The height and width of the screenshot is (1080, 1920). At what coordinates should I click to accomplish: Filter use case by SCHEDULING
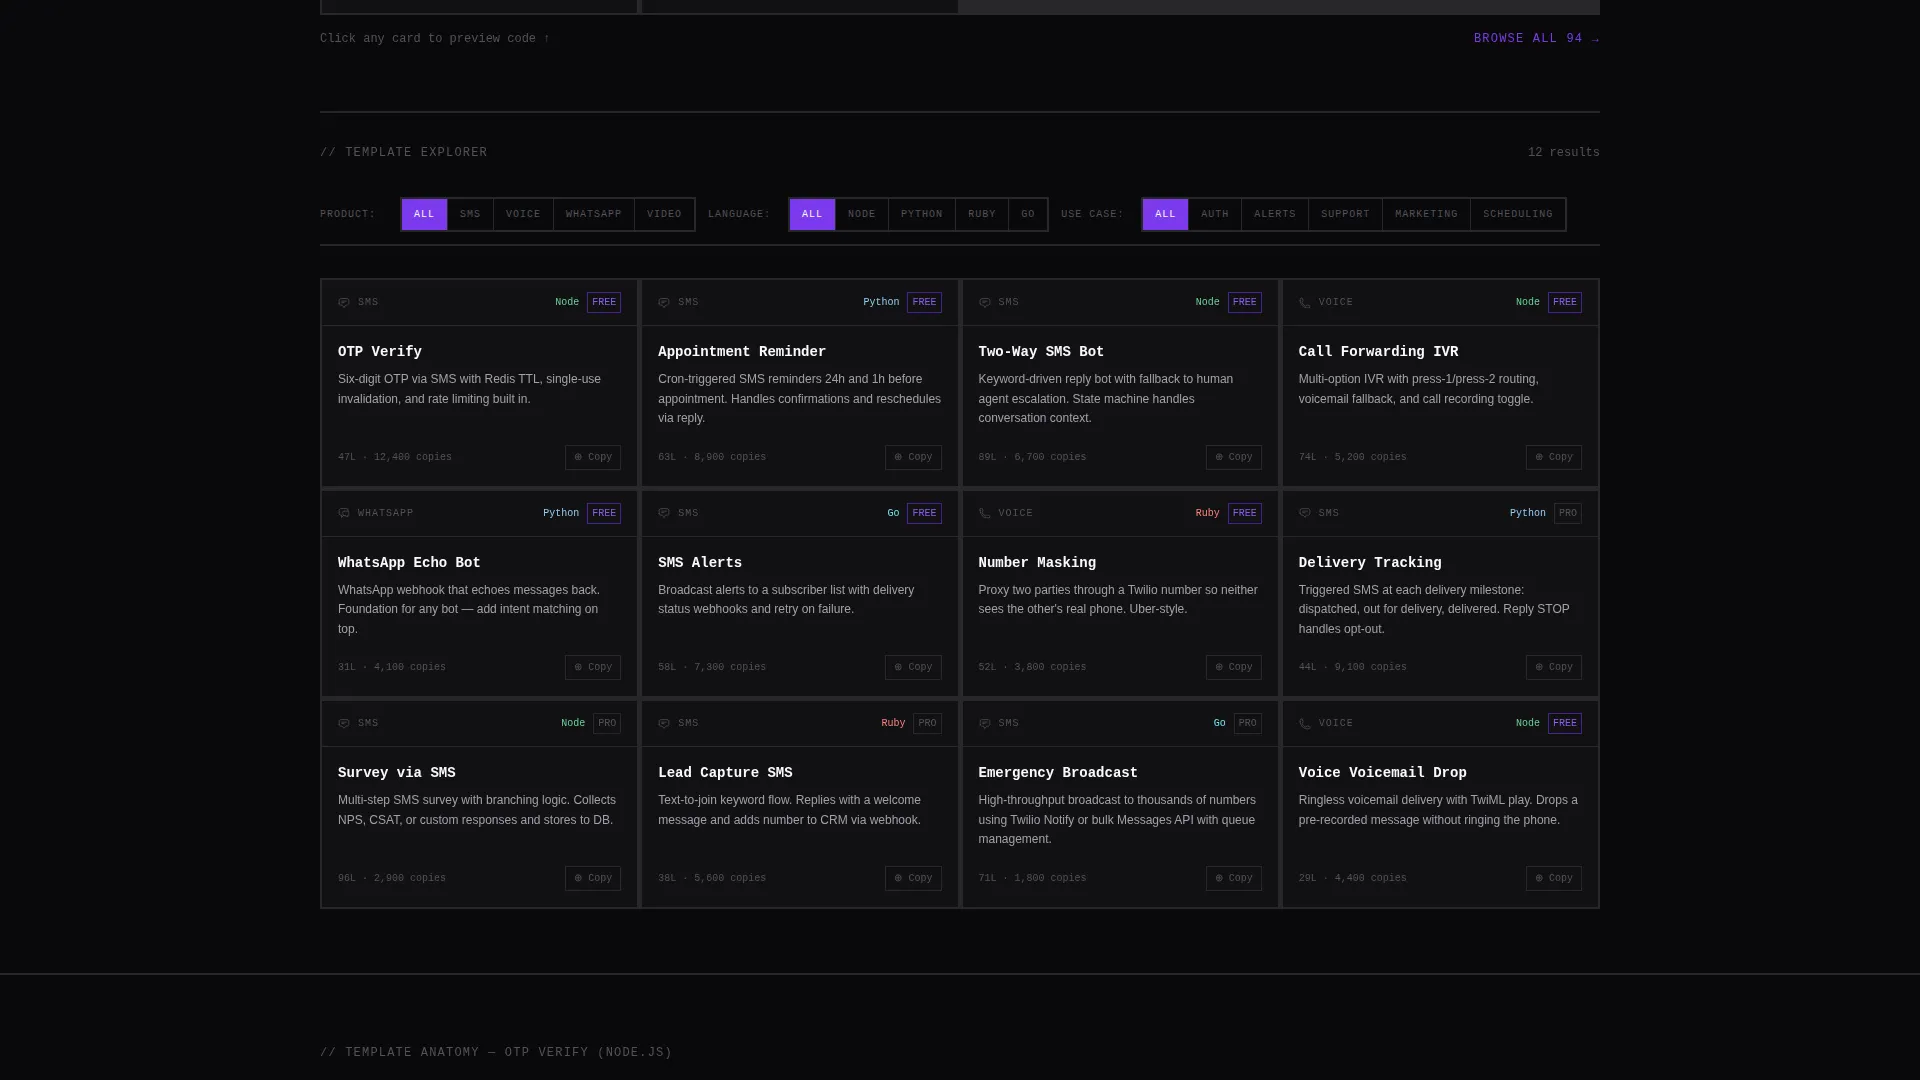point(1518,214)
